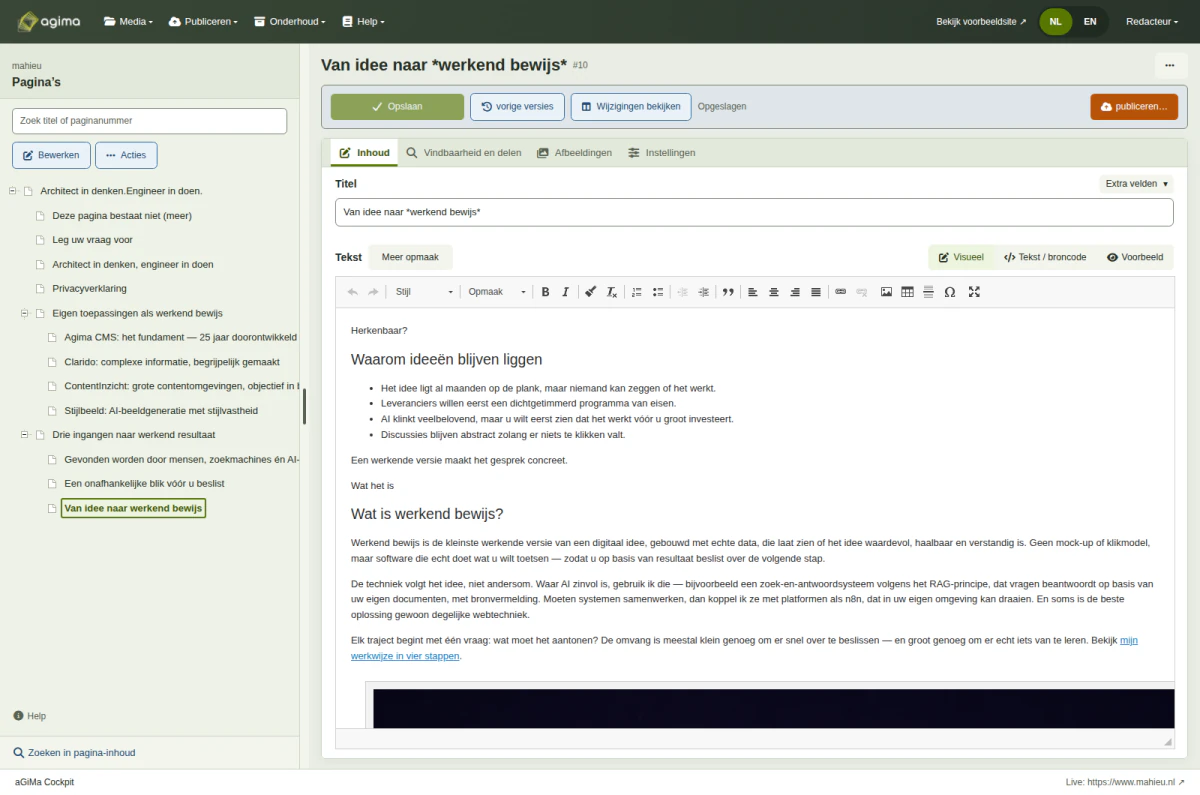This screenshot has height=795, width=1200.
Task: Switch to the Afbeeldingen tab
Action: coord(574,153)
